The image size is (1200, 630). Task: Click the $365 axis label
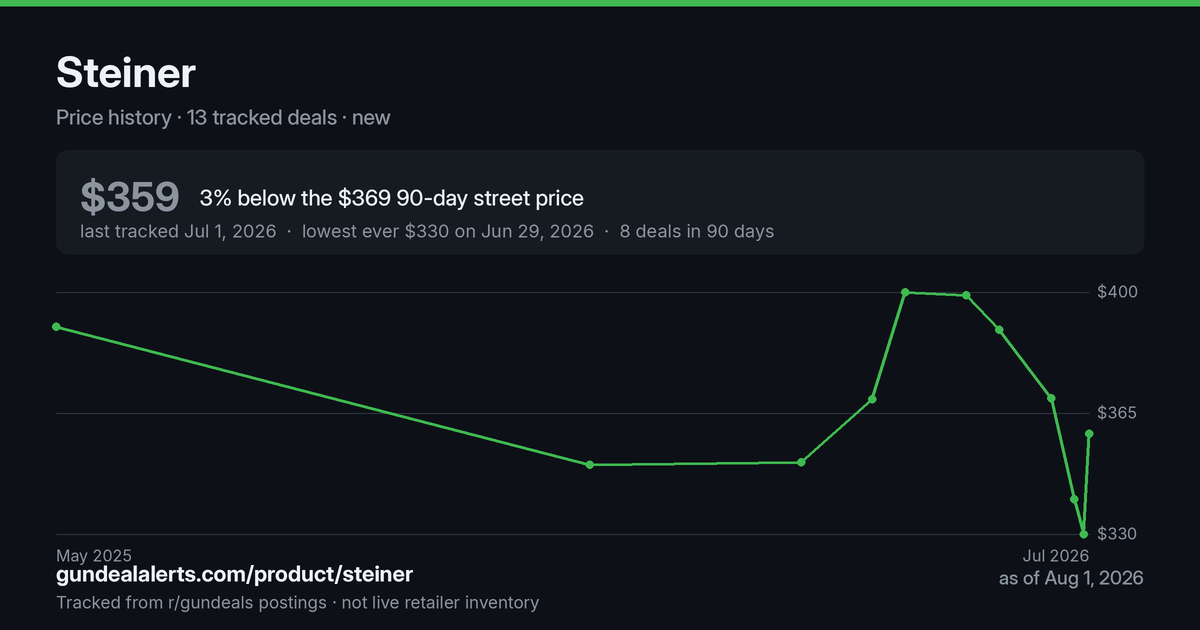[x=1118, y=413]
